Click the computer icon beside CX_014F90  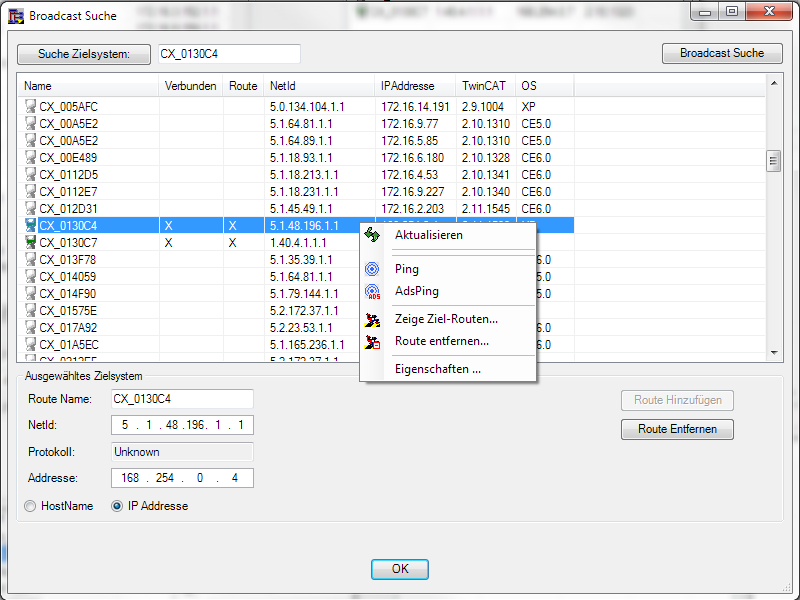31,294
